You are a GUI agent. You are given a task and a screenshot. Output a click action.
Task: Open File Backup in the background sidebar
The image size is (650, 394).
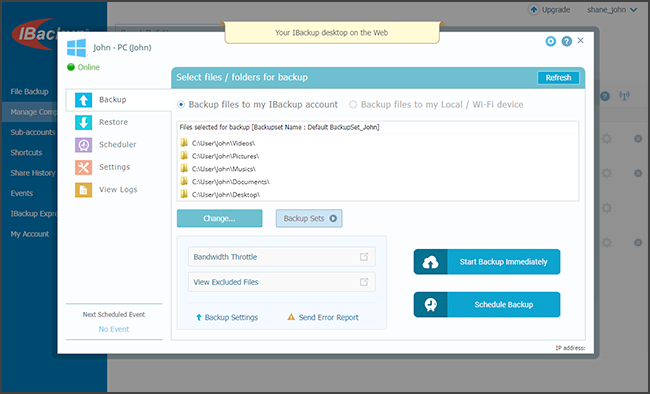(29, 92)
